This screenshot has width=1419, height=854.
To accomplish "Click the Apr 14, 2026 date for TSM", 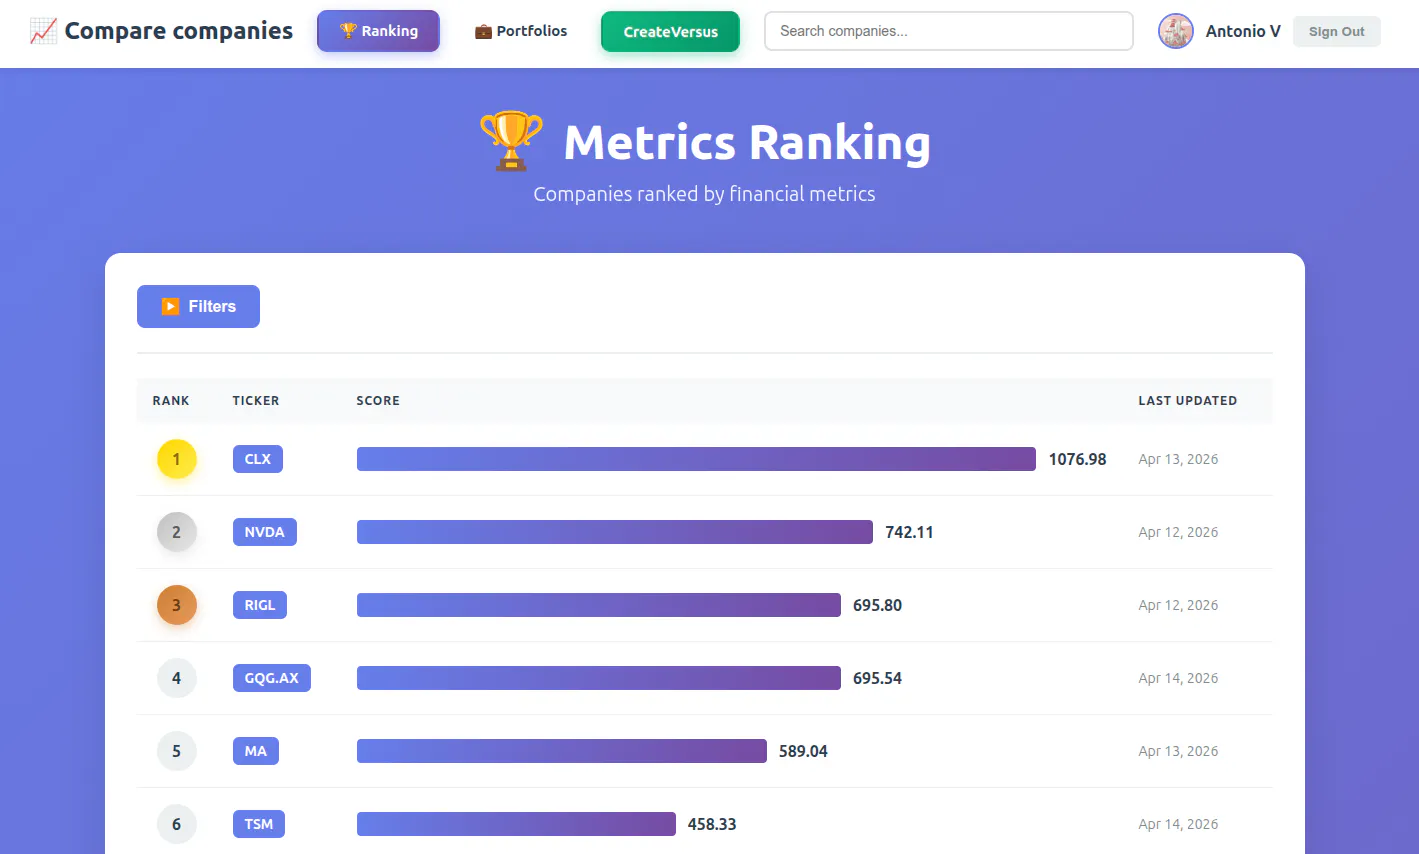I will pyautogui.click(x=1178, y=824).
